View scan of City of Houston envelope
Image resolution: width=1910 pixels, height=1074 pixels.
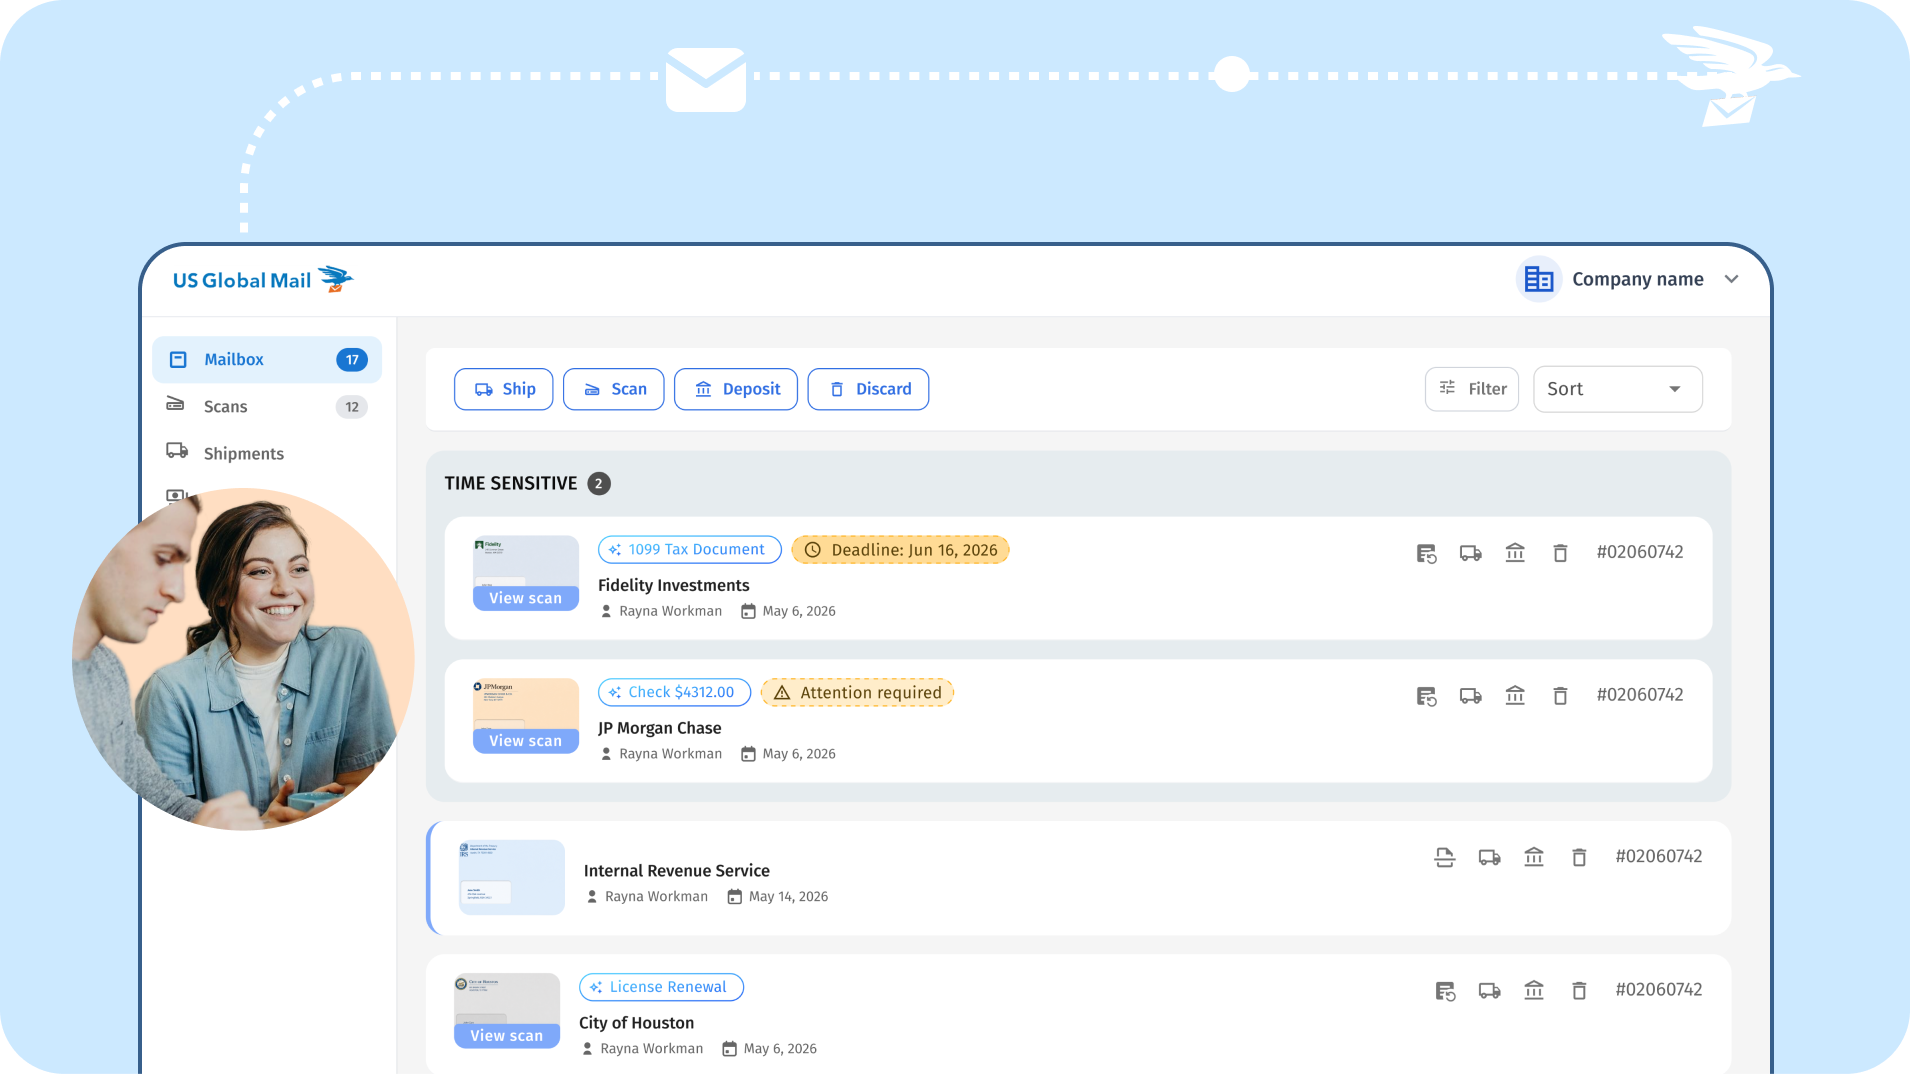pos(507,1035)
